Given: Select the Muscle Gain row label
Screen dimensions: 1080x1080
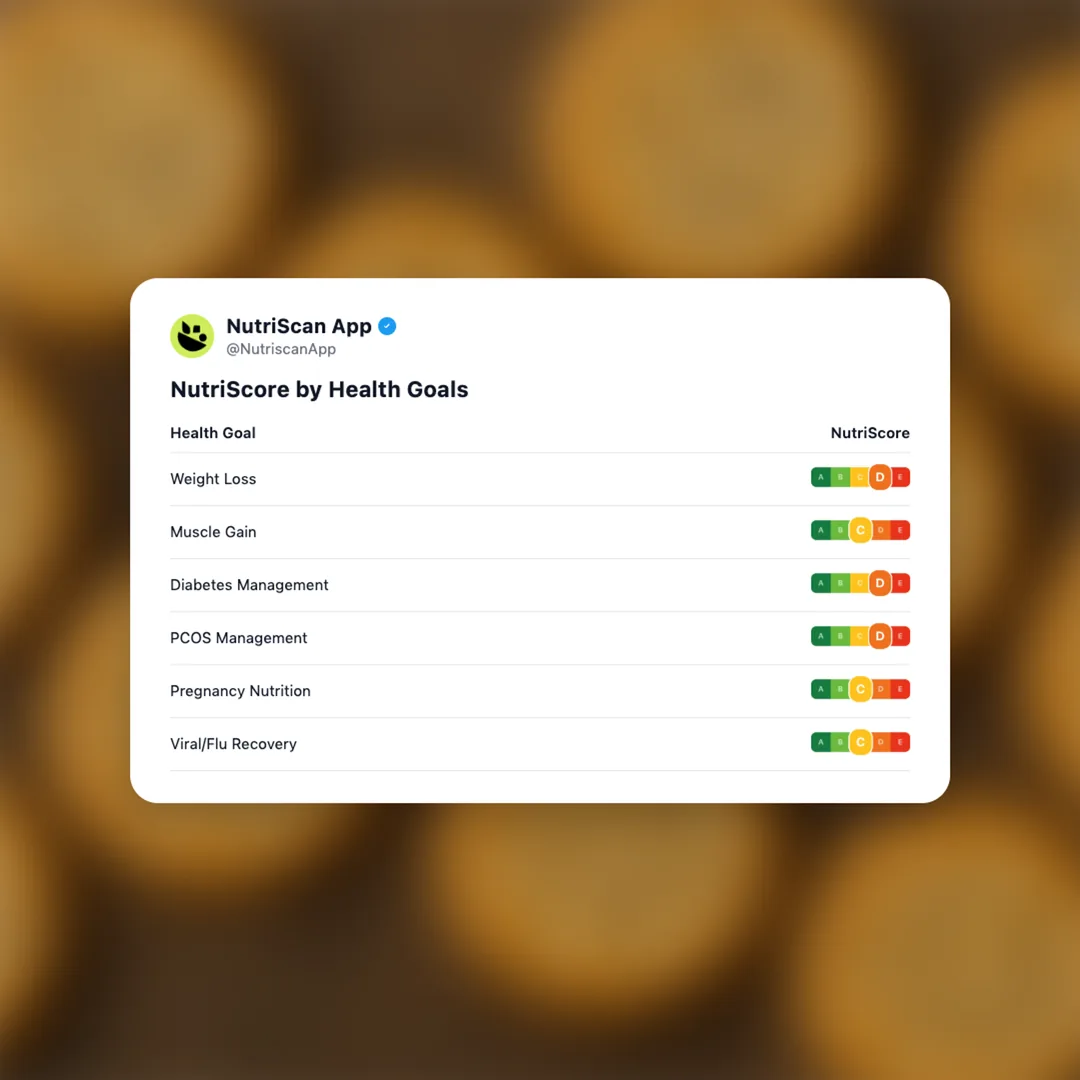Looking at the screenshot, I should coord(213,532).
